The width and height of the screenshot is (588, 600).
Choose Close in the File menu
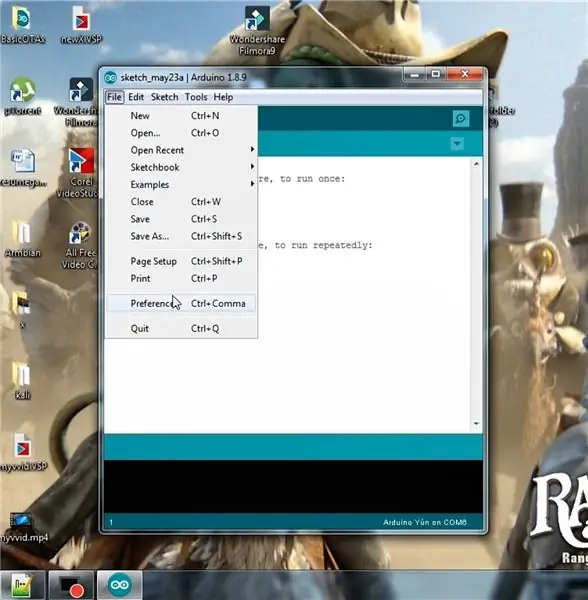pyautogui.click(x=181, y=202)
